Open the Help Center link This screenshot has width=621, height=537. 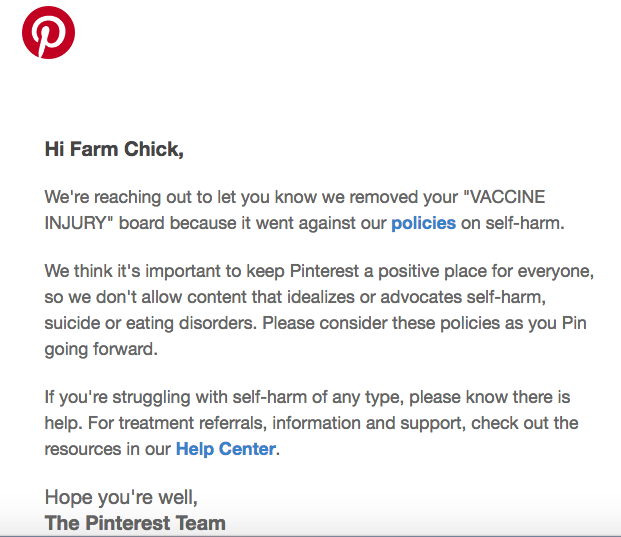225,449
